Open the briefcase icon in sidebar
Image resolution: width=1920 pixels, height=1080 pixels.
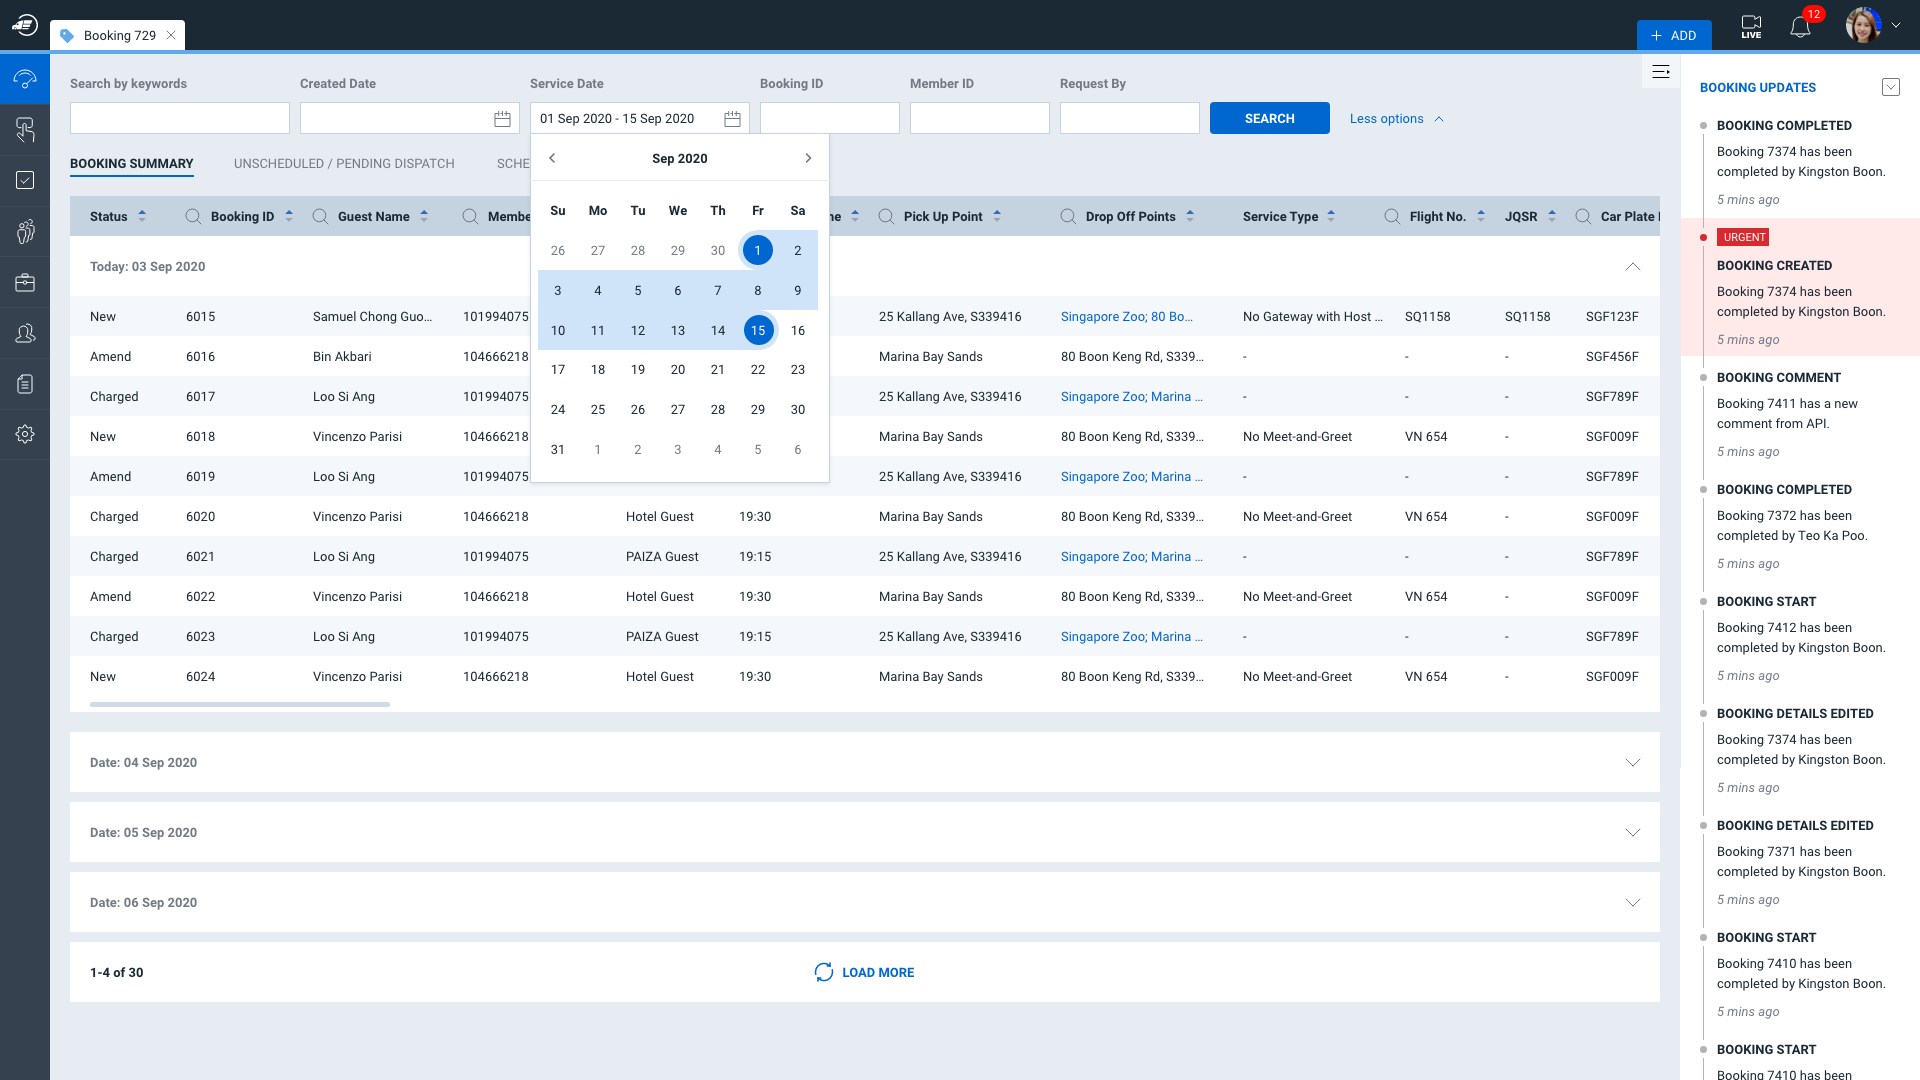[25, 283]
